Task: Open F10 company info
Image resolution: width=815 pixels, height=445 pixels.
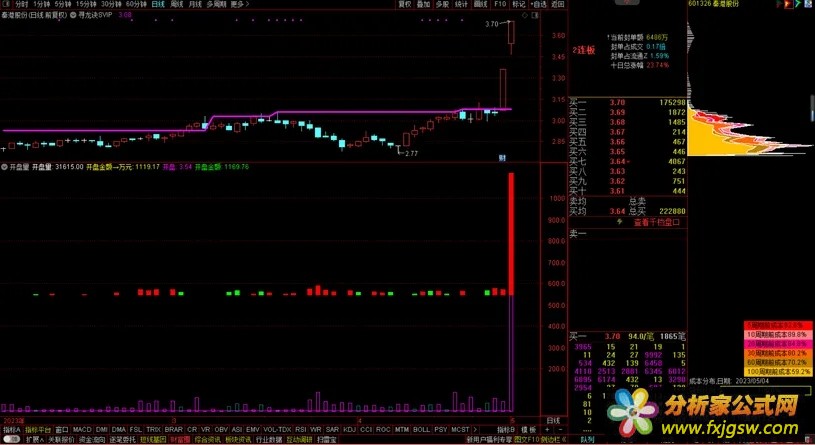Action: click(x=500, y=4)
